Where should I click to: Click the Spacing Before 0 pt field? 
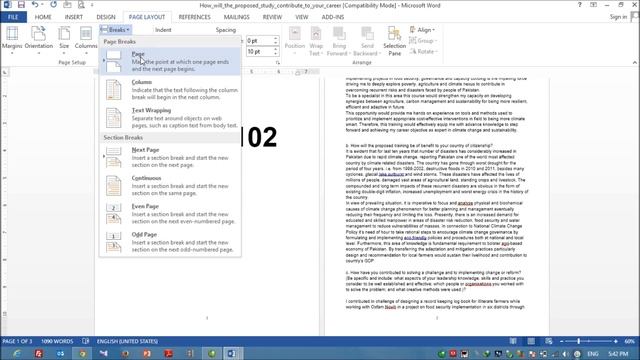click(259, 41)
